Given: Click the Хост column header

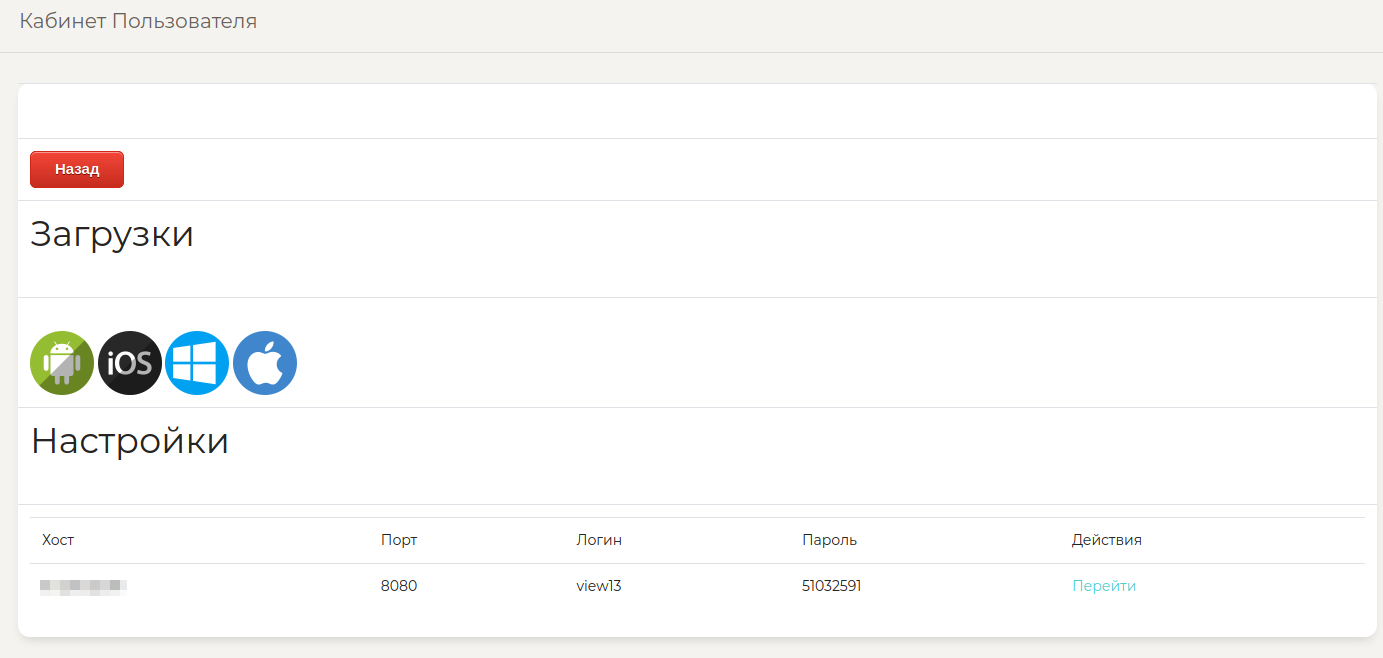Looking at the screenshot, I should [x=58, y=540].
